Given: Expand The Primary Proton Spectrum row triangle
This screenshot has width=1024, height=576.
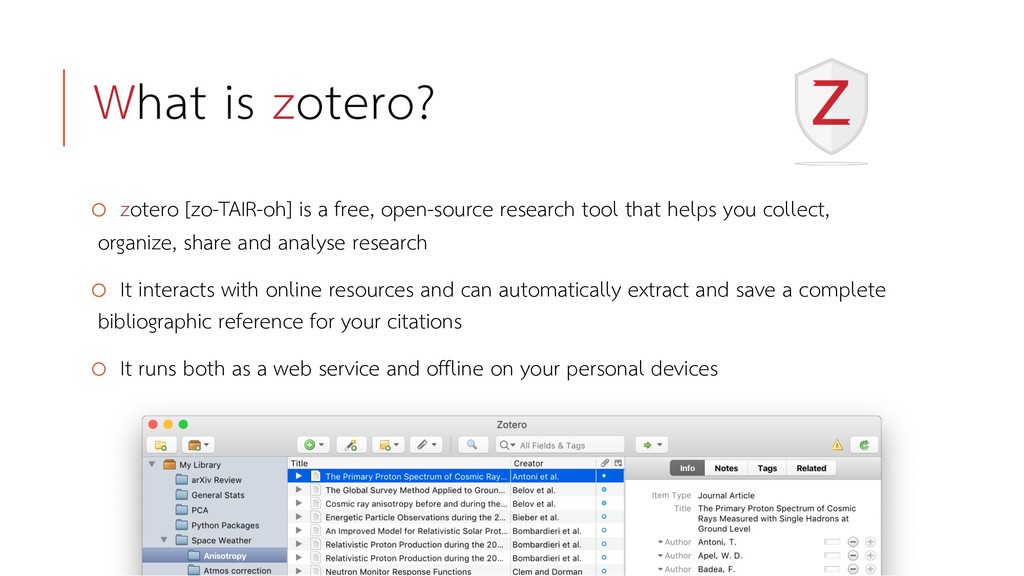Looking at the screenshot, I should pos(298,476).
